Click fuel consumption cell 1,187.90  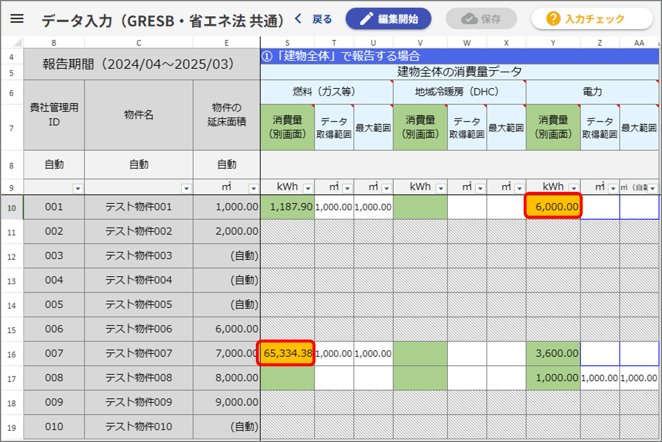288,207
